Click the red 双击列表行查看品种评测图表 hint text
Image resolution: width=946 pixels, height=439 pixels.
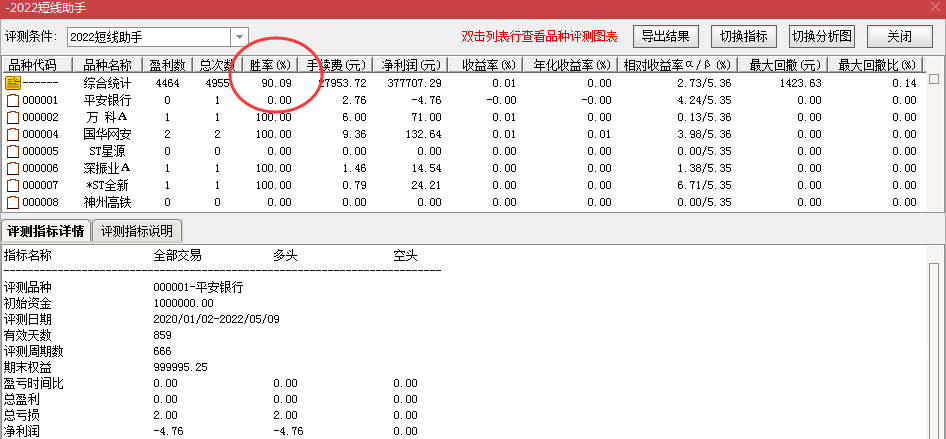[x=539, y=37]
